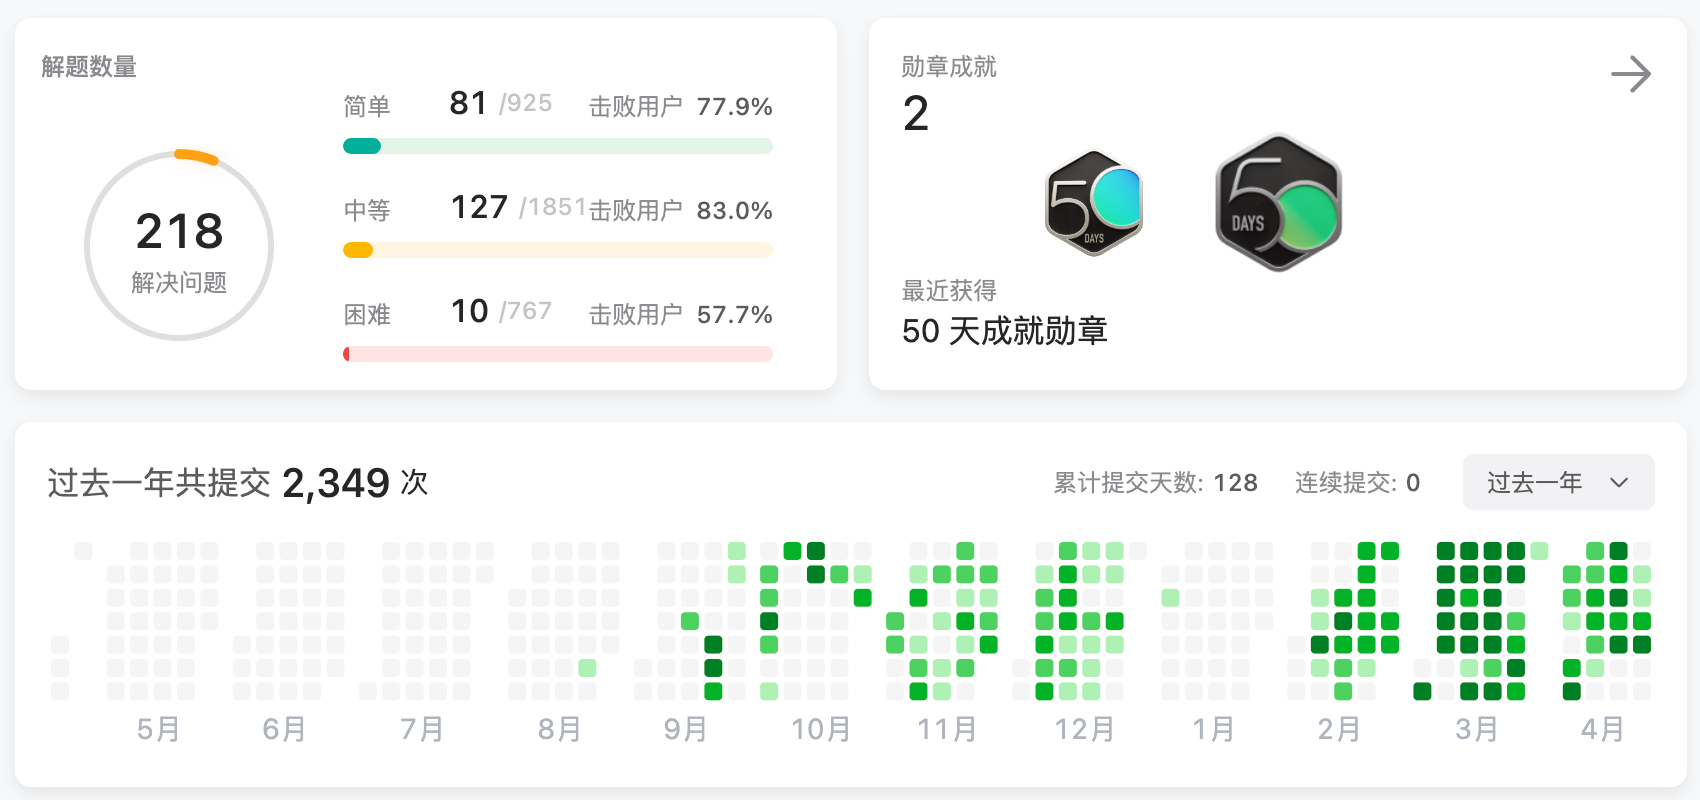Click the 10月 month label
Image resolution: width=1700 pixels, height=800 pixels.
[821, 729]
